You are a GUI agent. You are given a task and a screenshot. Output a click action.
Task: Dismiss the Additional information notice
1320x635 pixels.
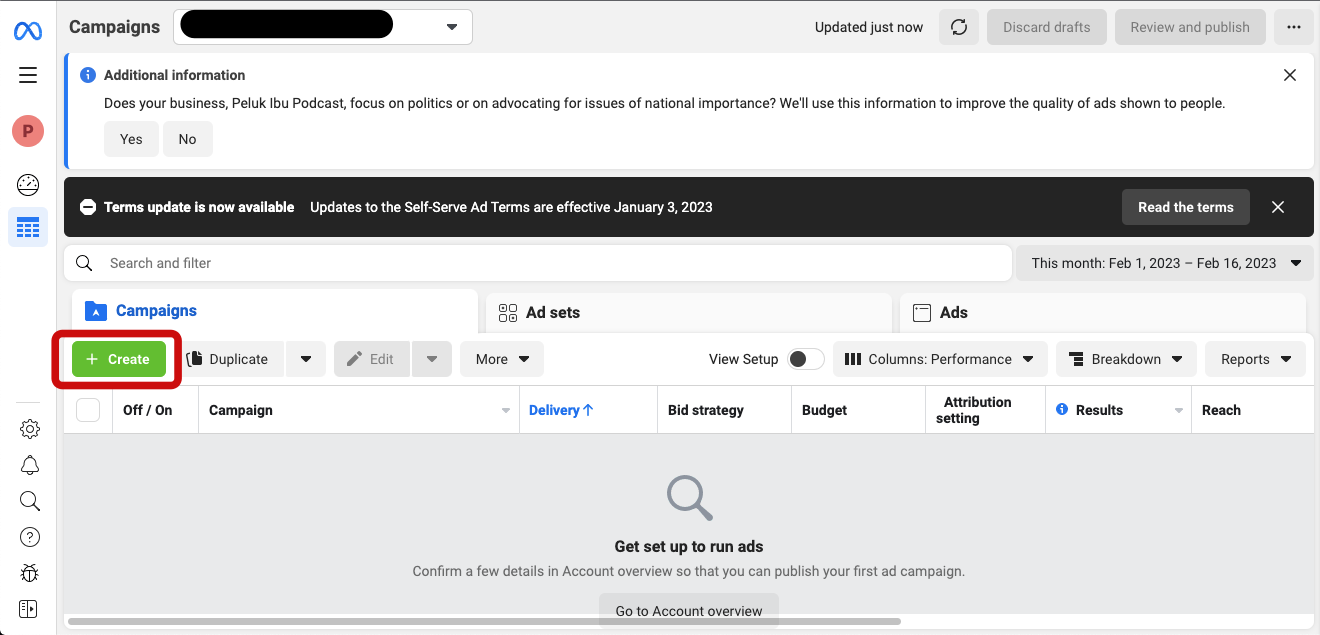click(1290, 75)
